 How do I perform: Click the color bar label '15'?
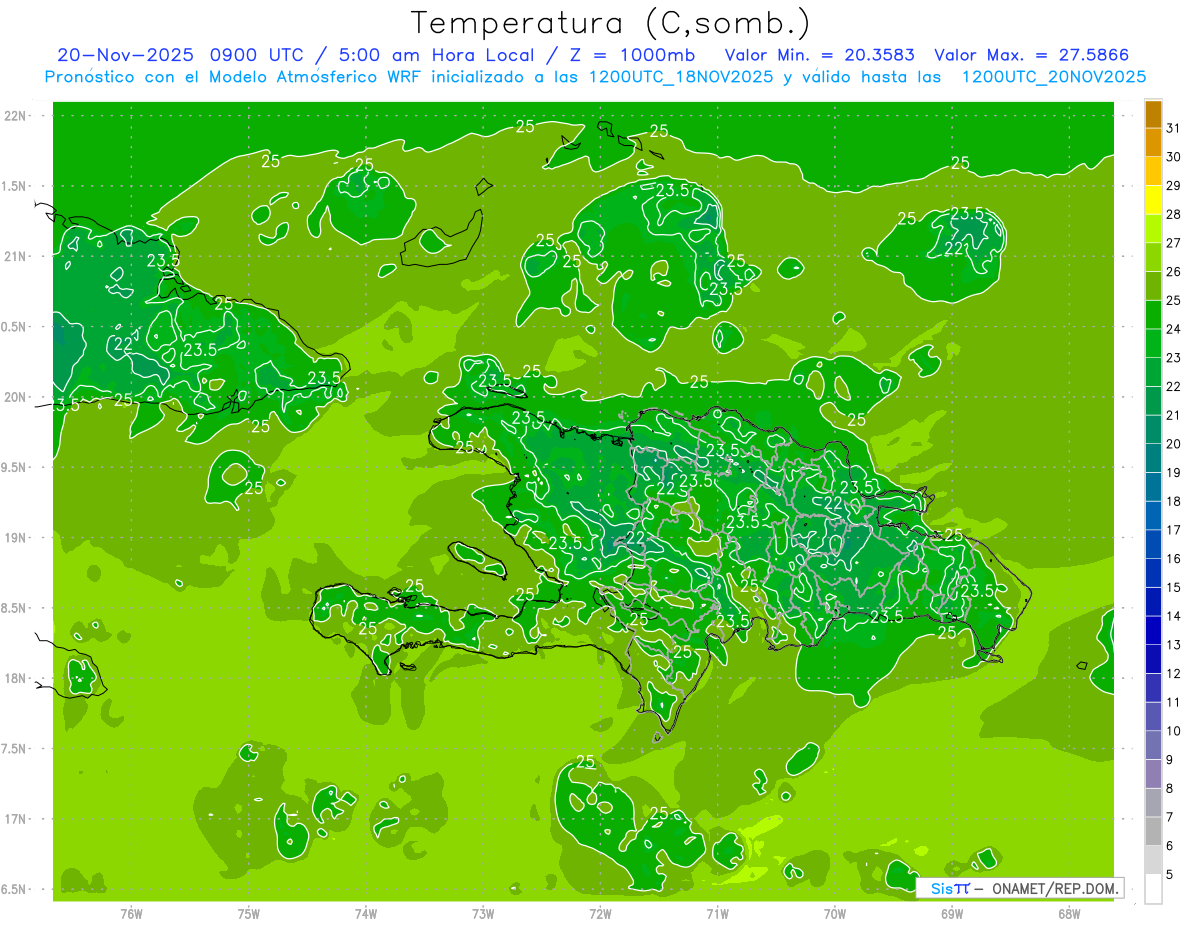coord(1174,587)
